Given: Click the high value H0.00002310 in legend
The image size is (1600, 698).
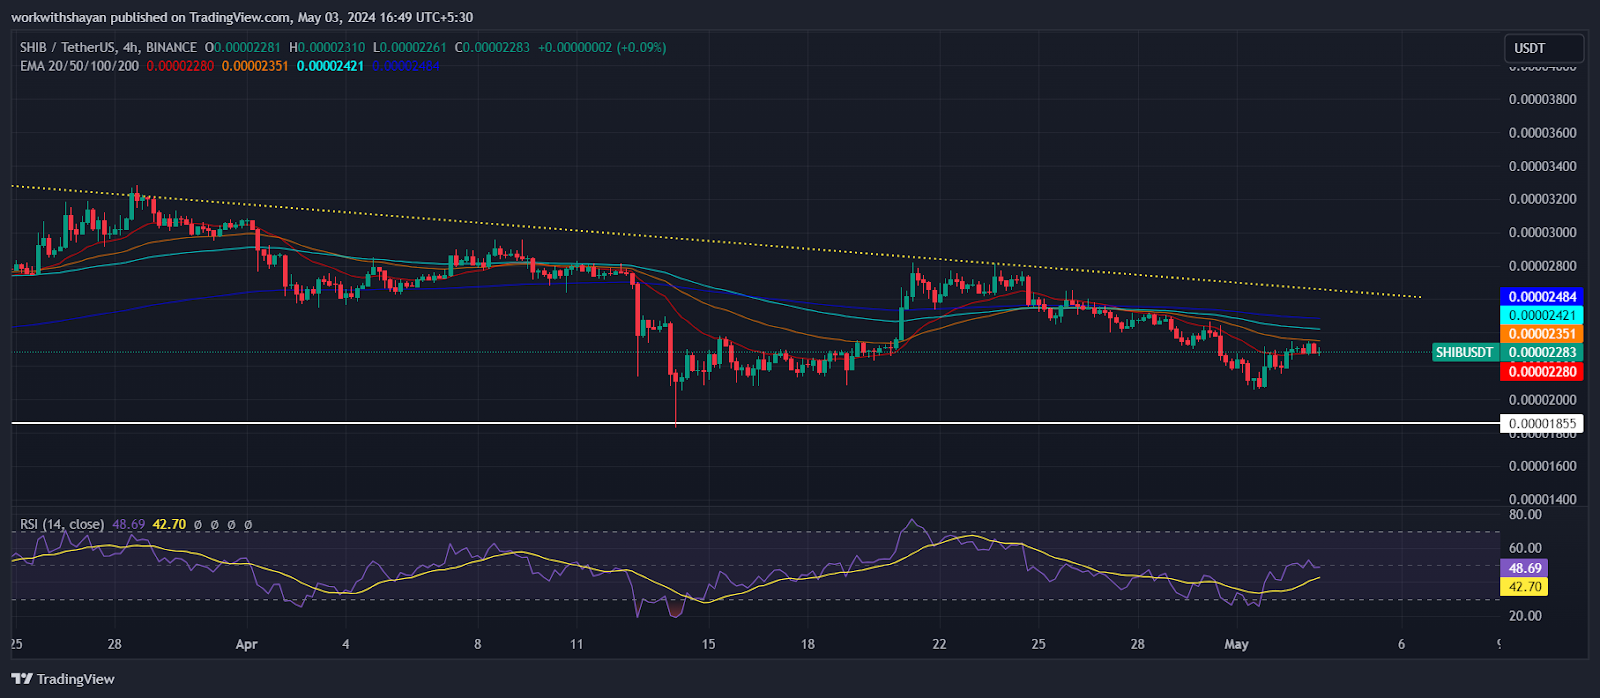Looking at the screenshot, I should [327, 47].
